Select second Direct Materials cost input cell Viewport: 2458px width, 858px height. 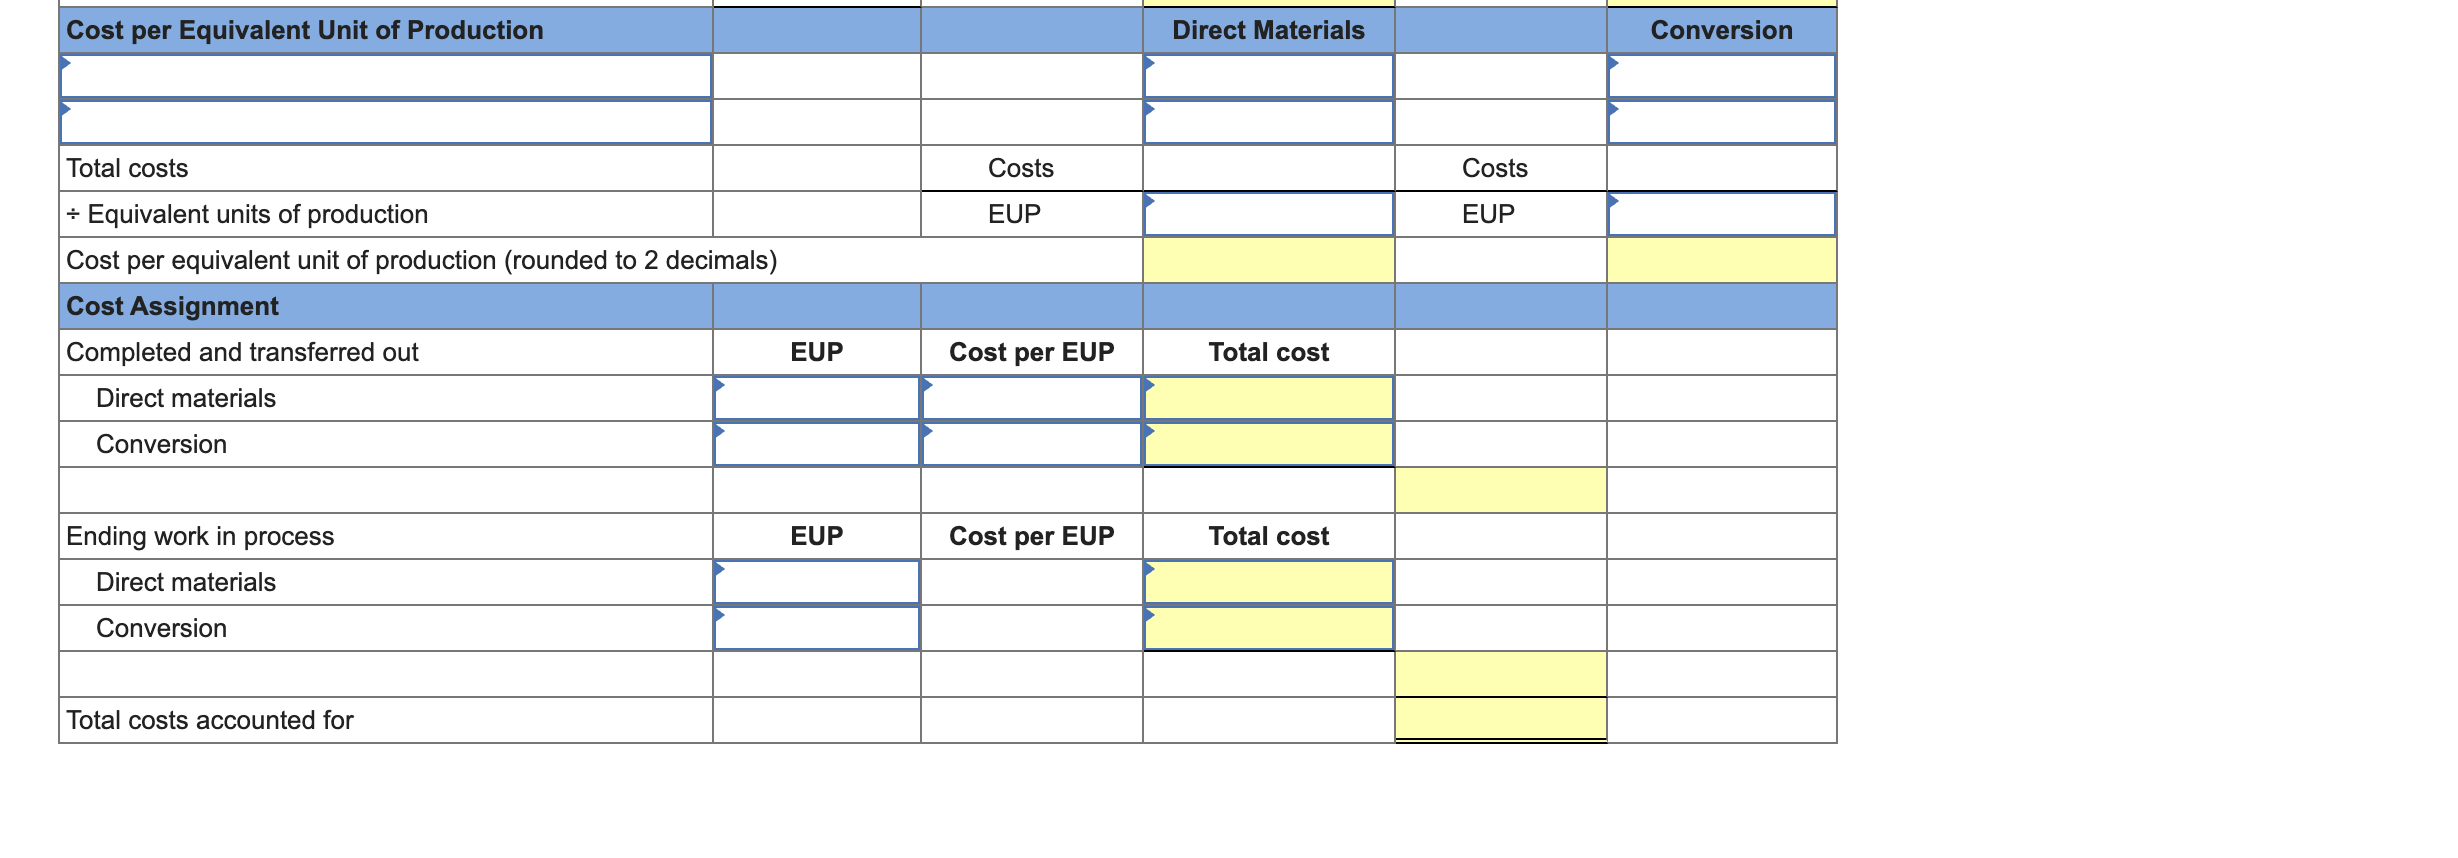pos(1268,122)
